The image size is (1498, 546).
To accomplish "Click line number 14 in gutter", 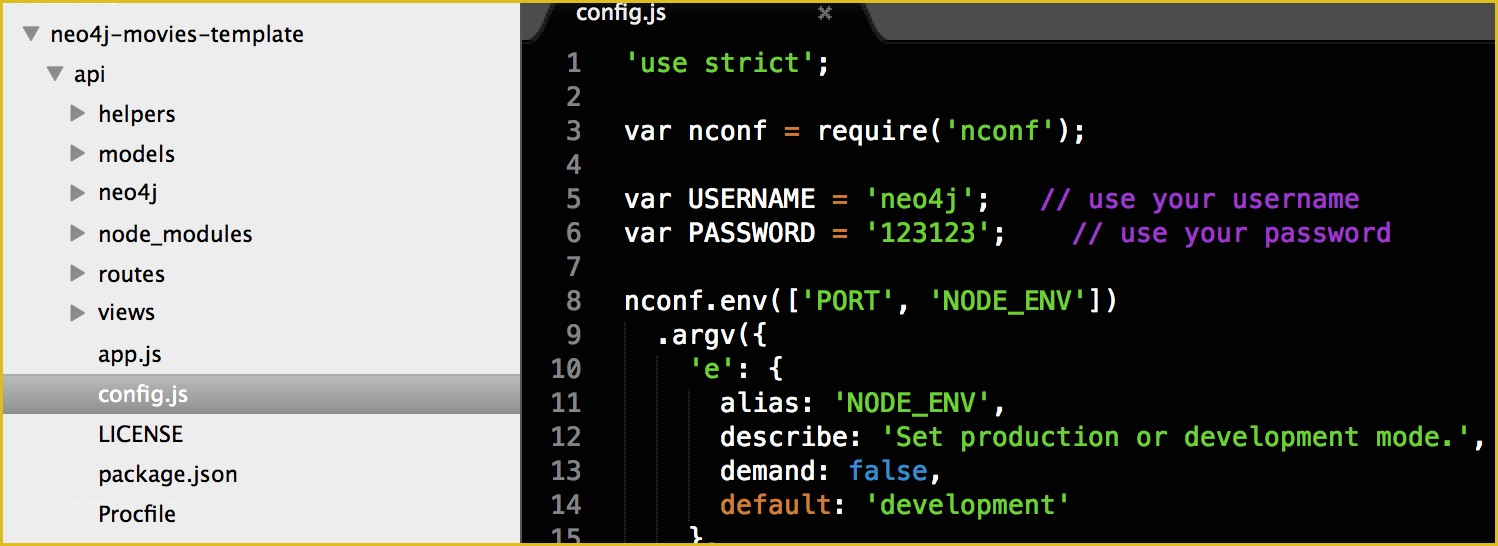I will [x=565, y=505].
